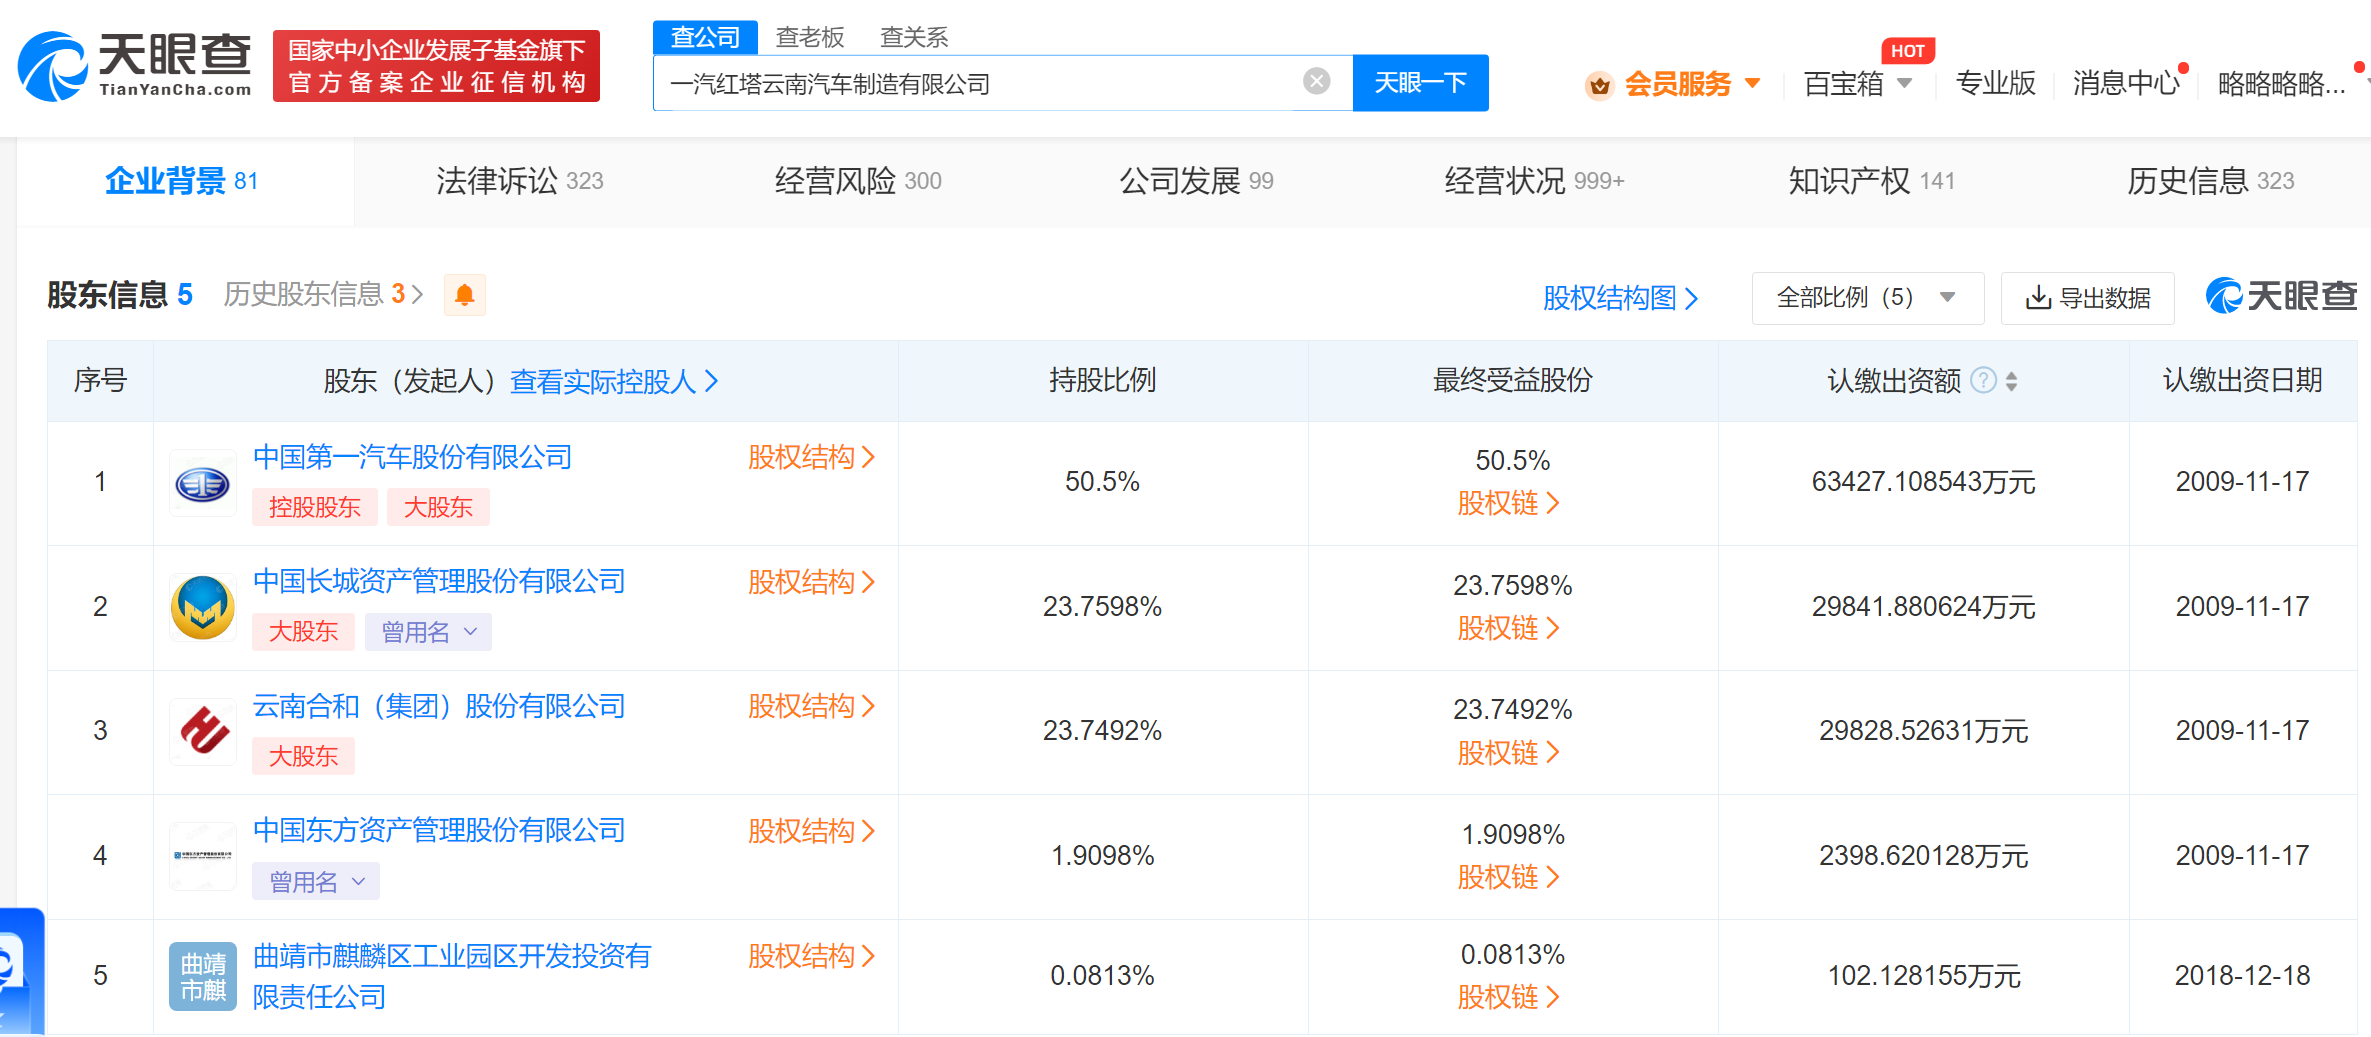Image resolution: width=2371 pixels, height=1037 pixels.
Task: Expand 曾用名 for 中国长城资产管理
Action: click(x=428, y=632)
